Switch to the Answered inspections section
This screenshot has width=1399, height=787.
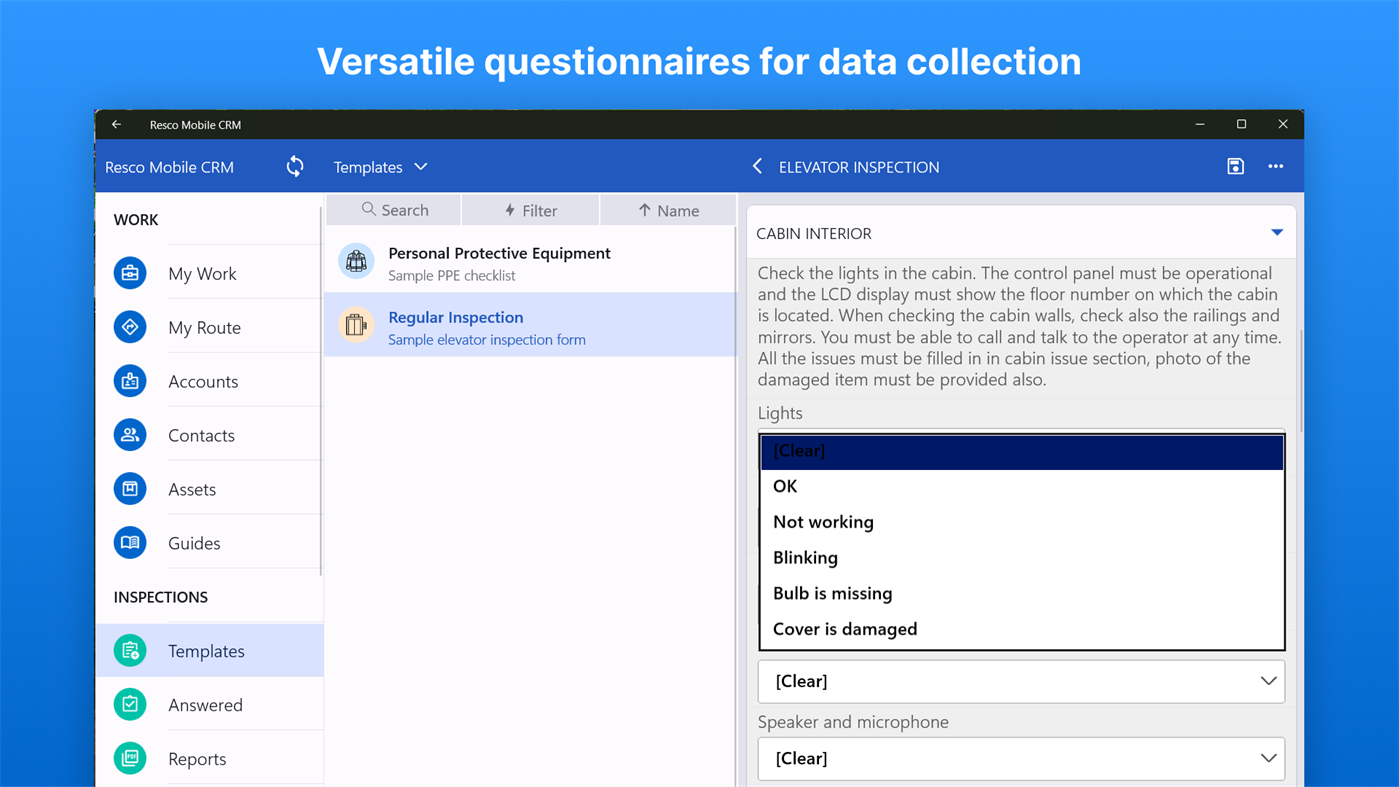click(x=205, y=704)
